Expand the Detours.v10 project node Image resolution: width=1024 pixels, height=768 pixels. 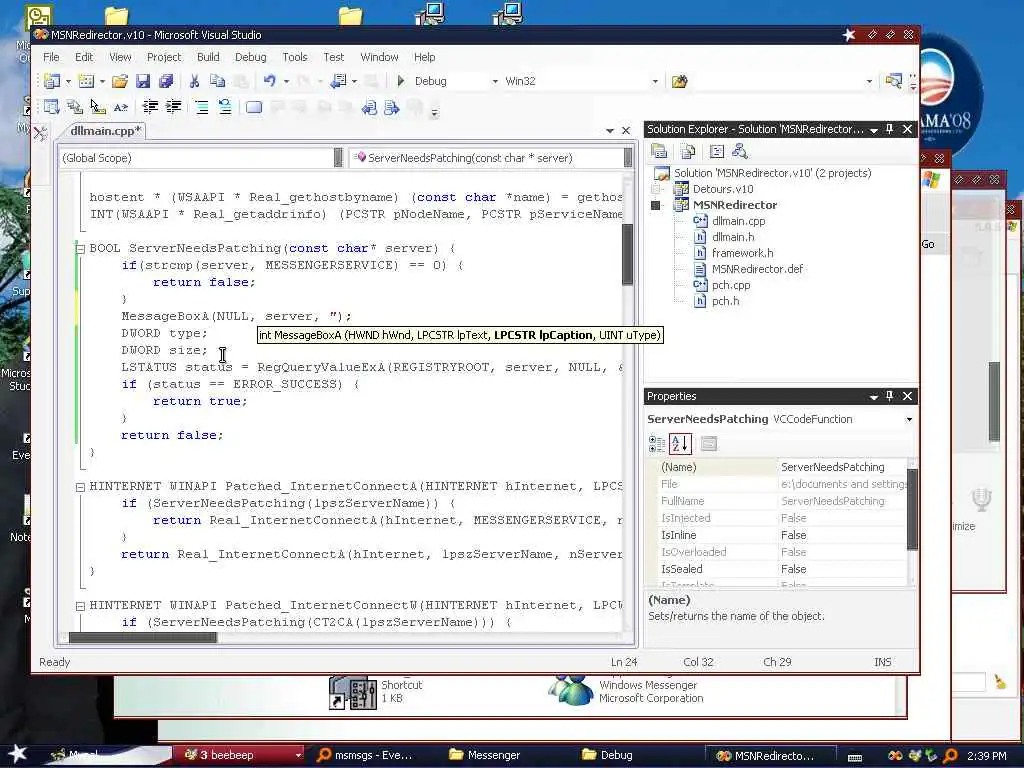(656, 189)
